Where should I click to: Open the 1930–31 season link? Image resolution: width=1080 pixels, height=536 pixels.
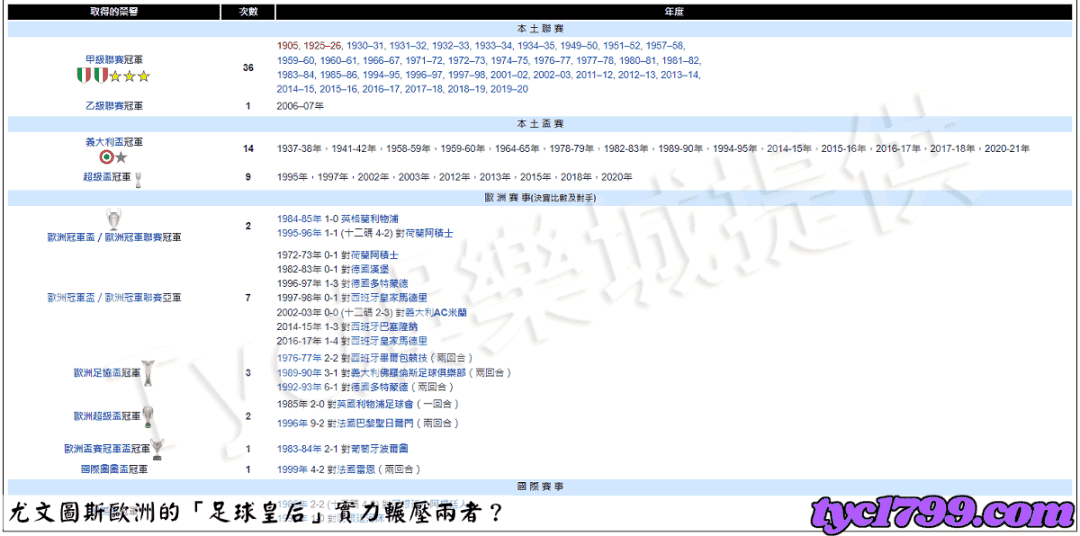click(x=365, y=45)
